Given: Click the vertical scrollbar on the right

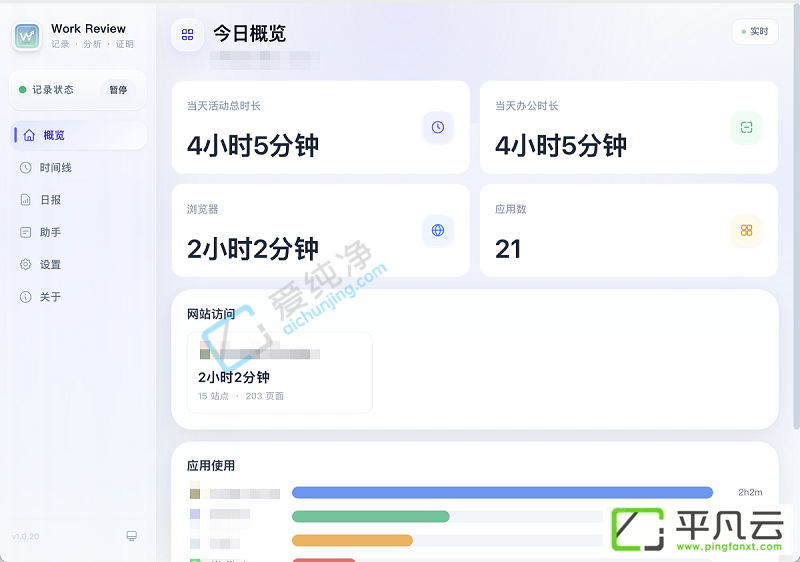Looking at the screenshot, I should tap(796, 214).
